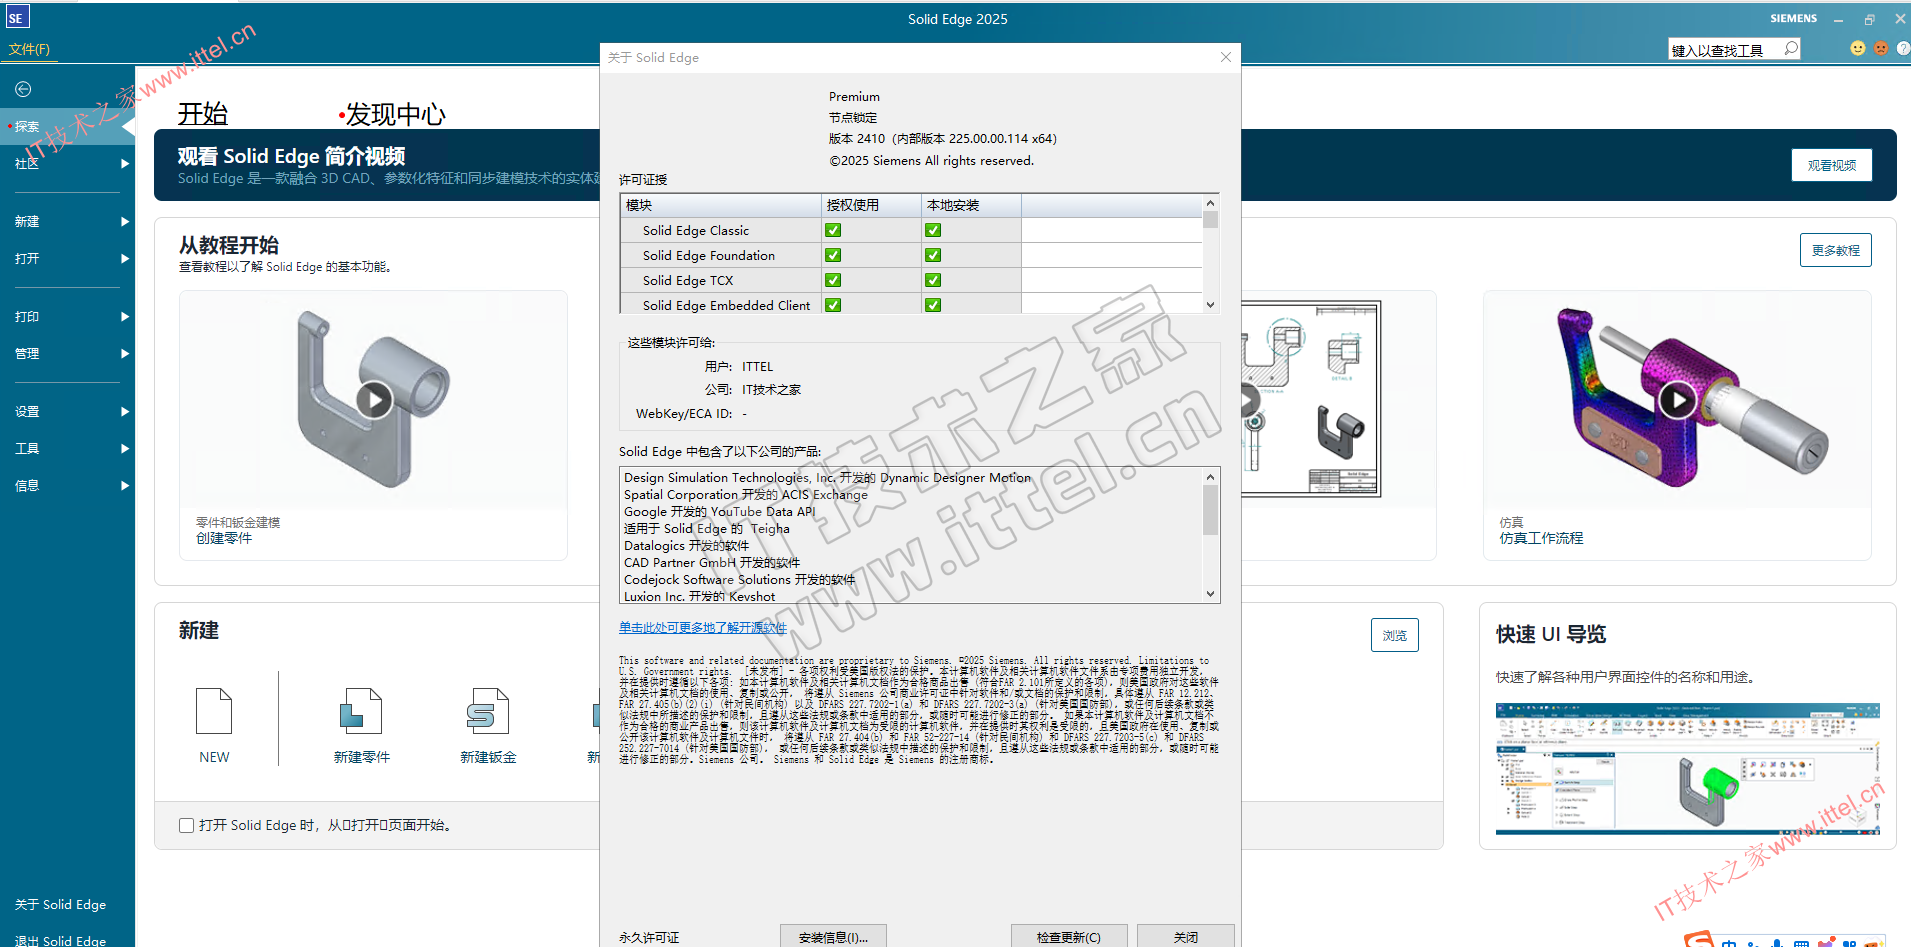Open the 单击此处可更多地了解开源软件 link
This screenshot has width=1911, height=947.
pos(703,628)
